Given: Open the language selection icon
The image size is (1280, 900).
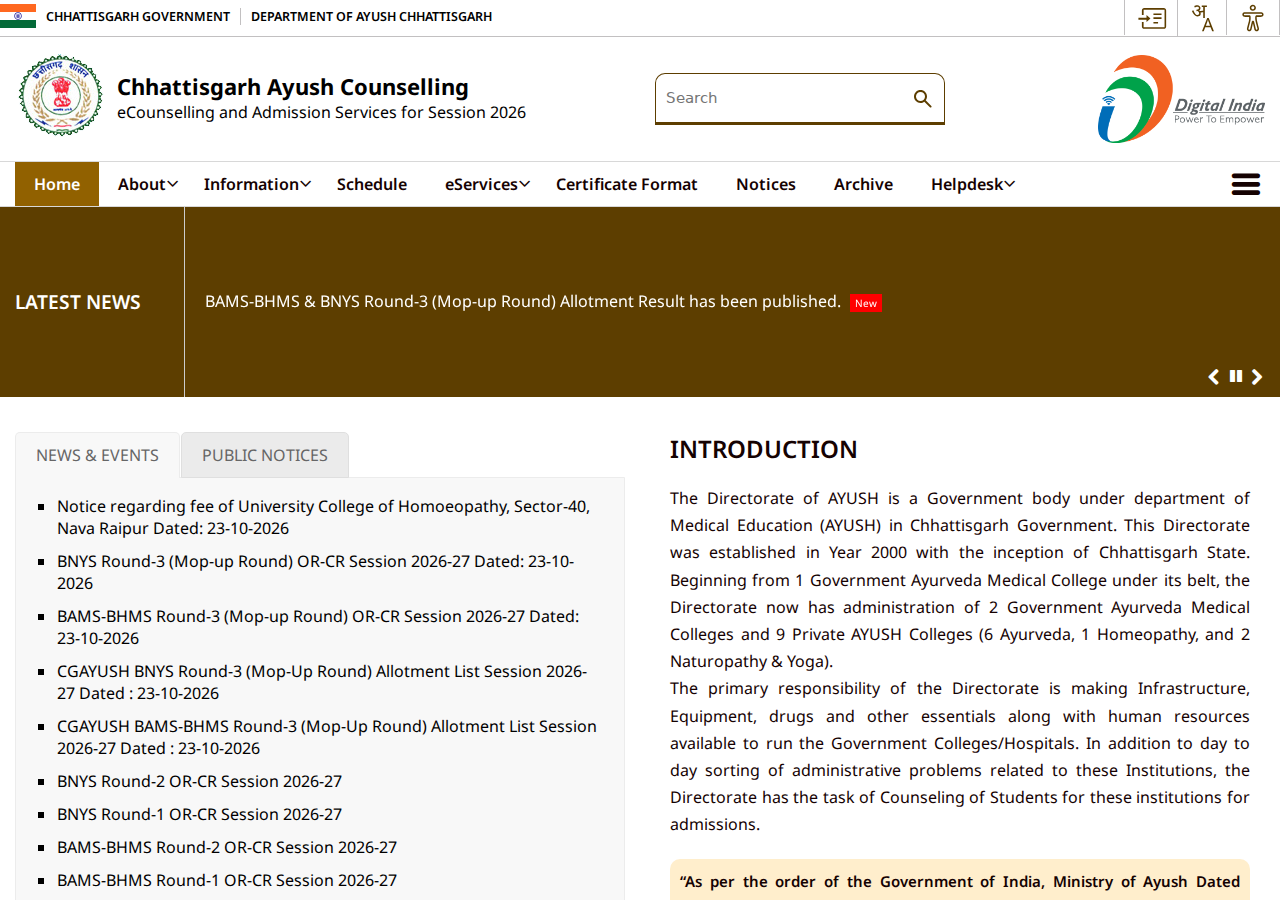Looking at the screenshot, I should pos(1202,18).
